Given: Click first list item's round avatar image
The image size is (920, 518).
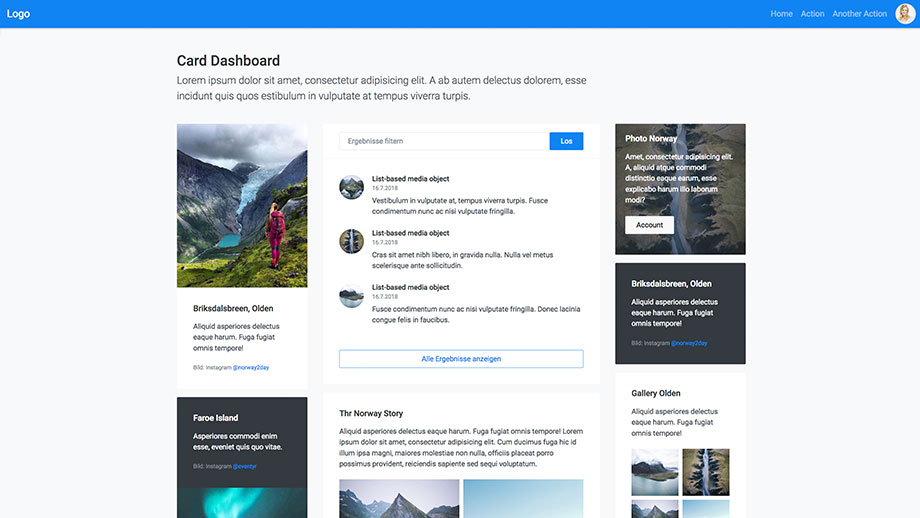Looking at the screenshot, I should (351, 187).
